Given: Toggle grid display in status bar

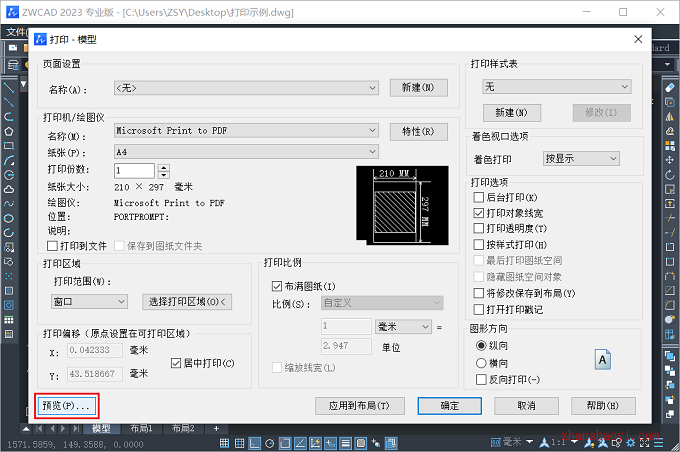Looking at the screenshot, I should (x=239, y=443).
